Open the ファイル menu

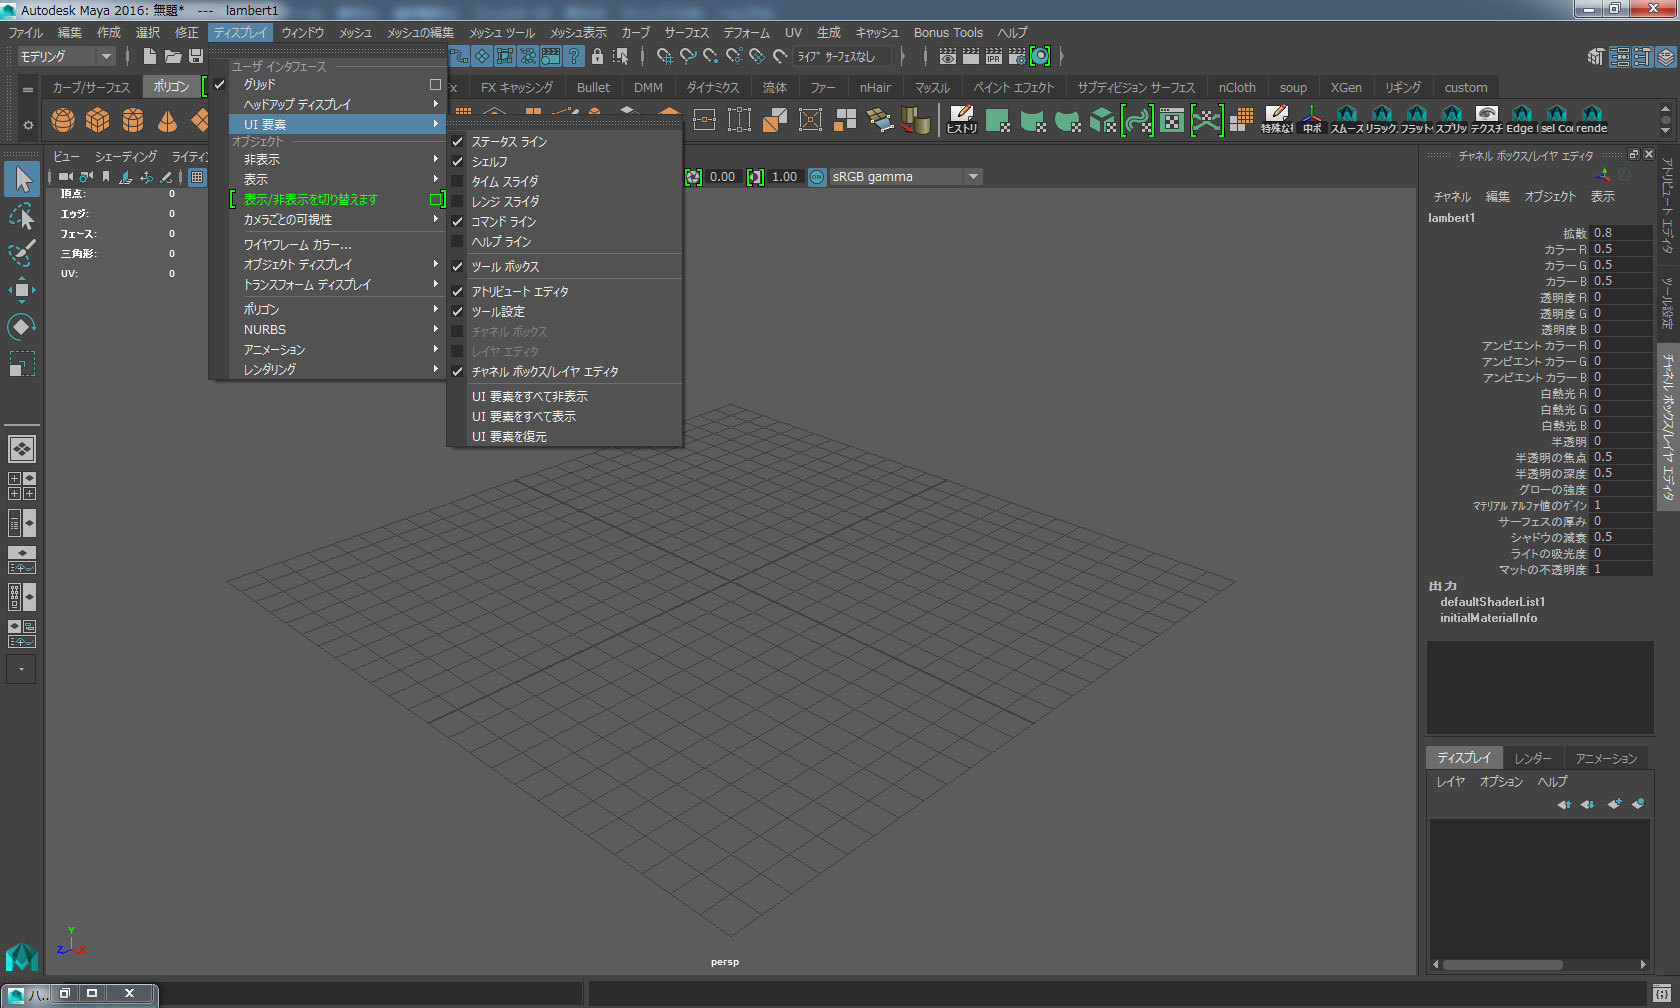pyautogui.click(x=26, y=32)
